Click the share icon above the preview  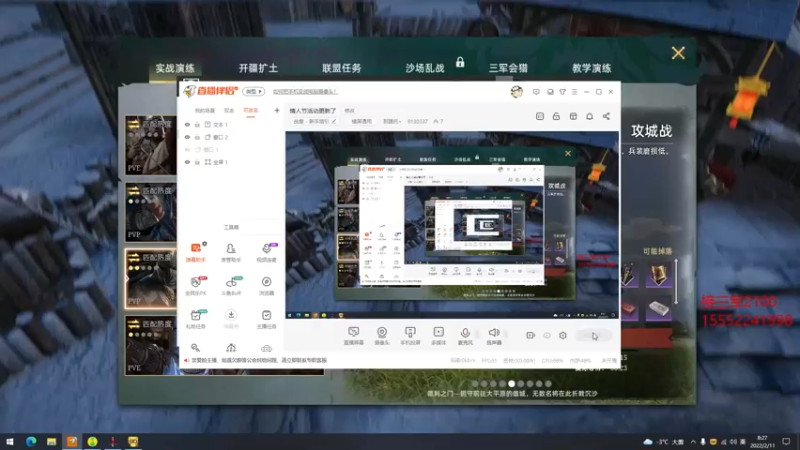(606, 116)
